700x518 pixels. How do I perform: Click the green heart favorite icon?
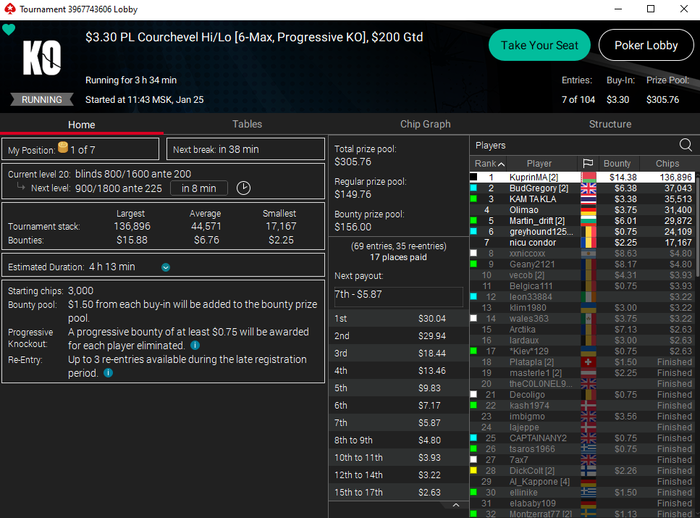click(x=8, y=30)
